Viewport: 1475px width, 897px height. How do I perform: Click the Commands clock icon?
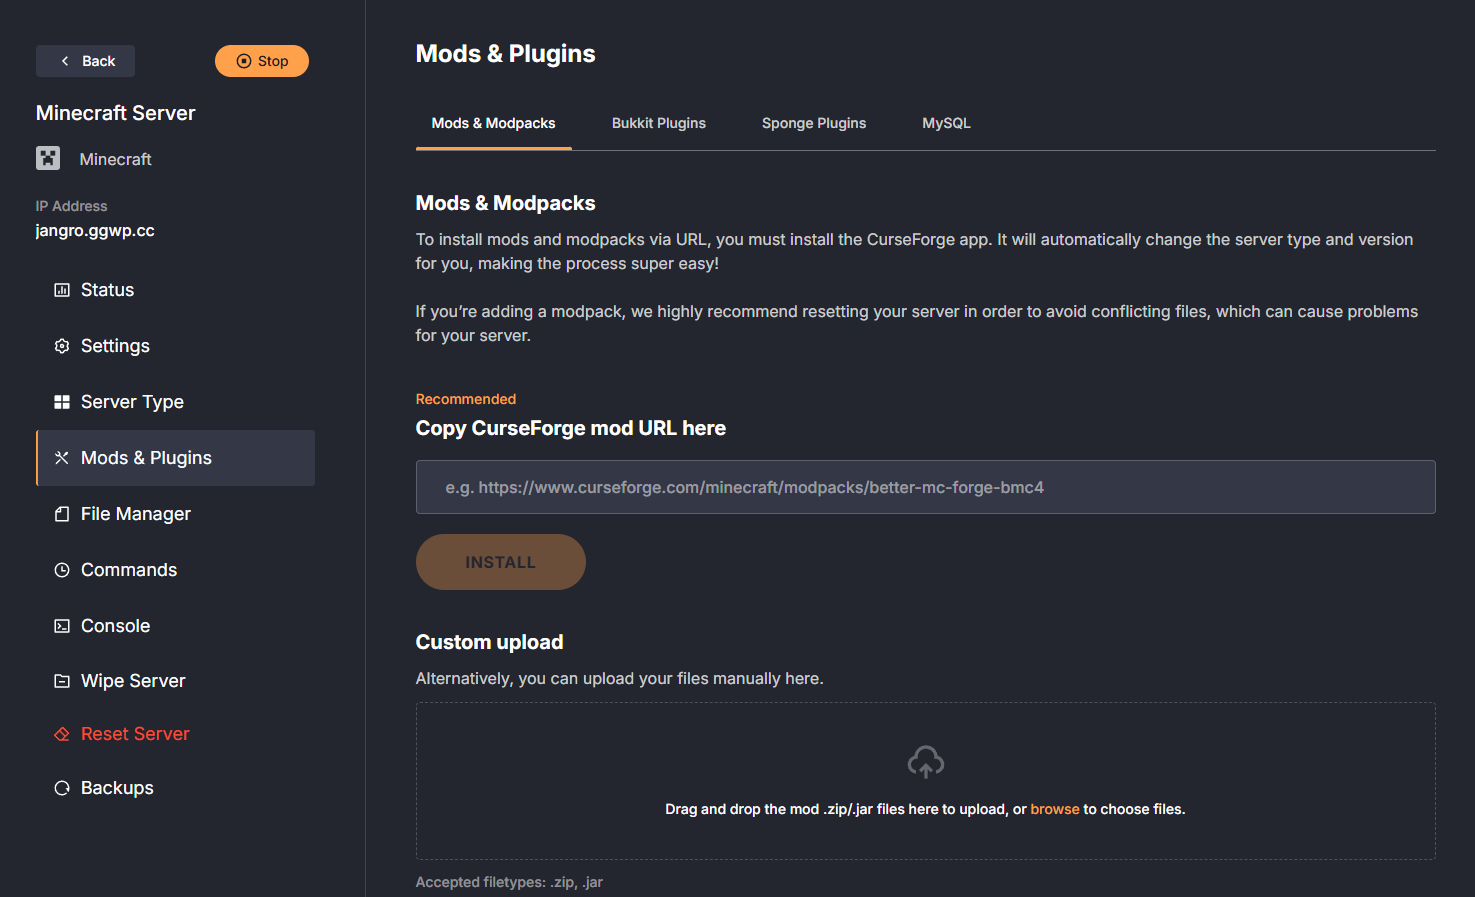pos(62,569)
